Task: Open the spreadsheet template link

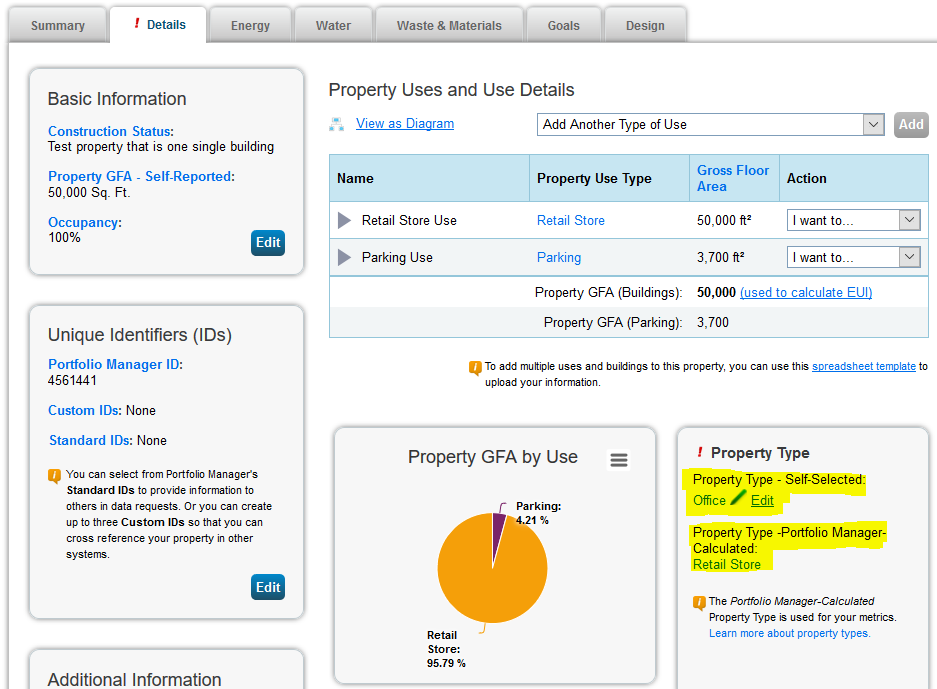Action: pyautogui.click(x=863, y=367)
